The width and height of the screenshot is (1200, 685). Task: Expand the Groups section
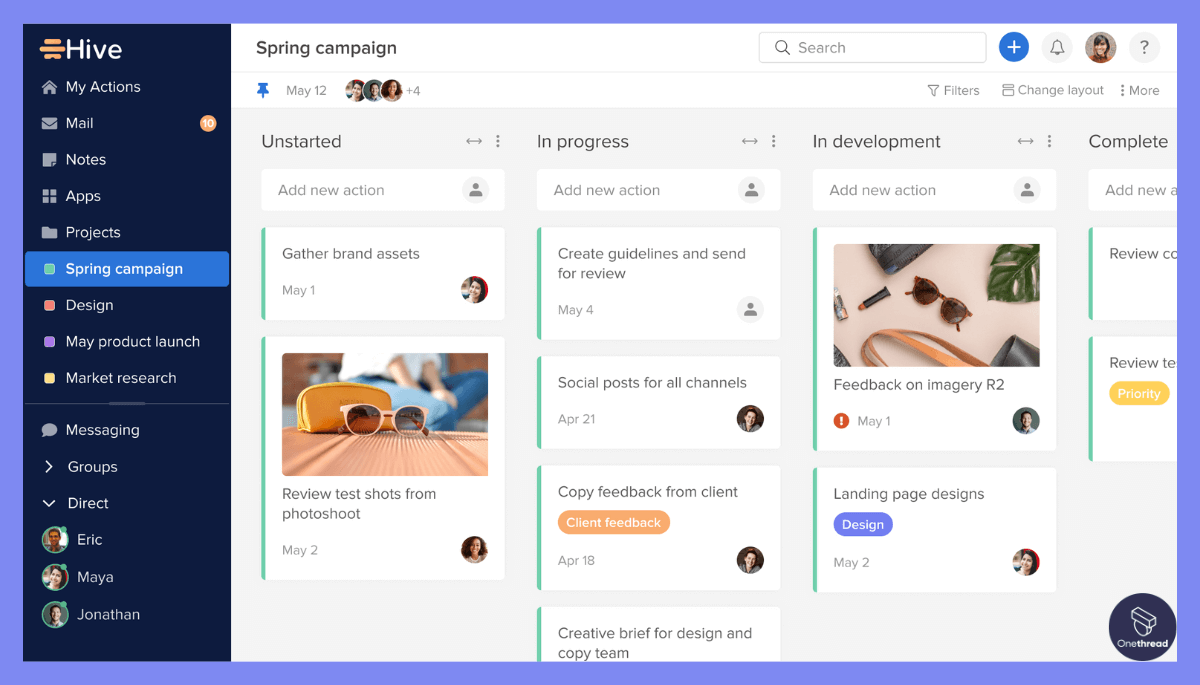click(50, 466)
